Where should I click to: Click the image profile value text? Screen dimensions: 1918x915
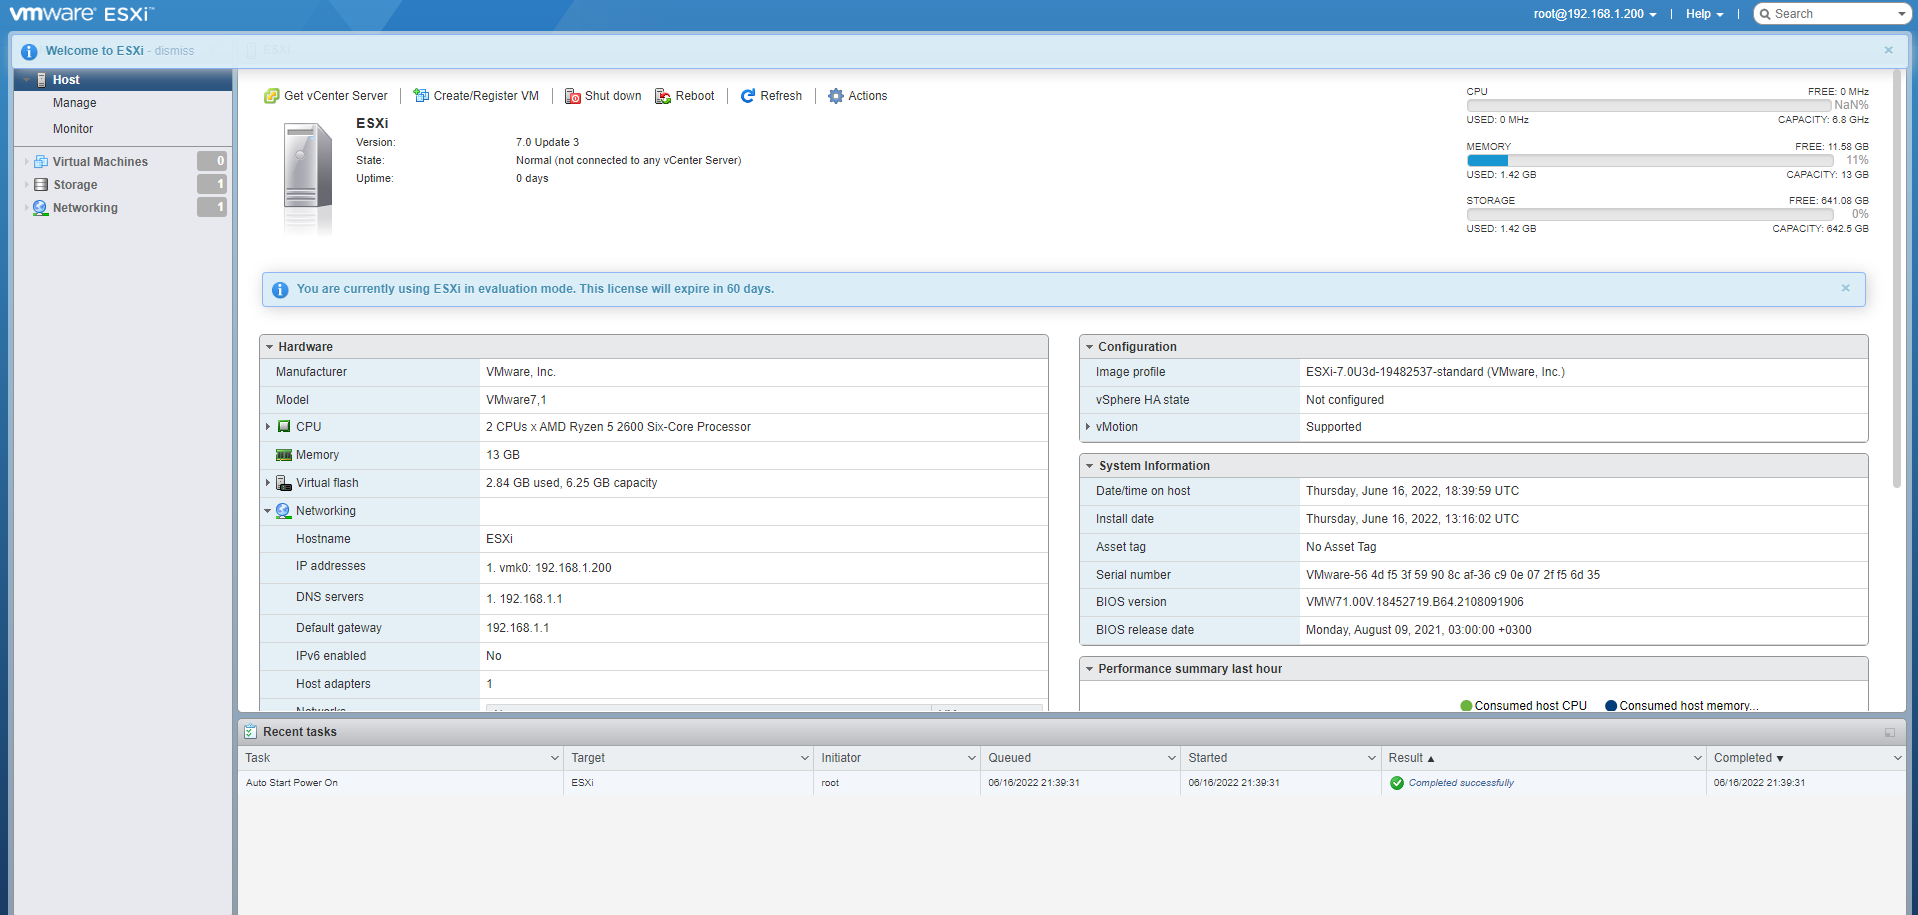tap(1435, 372)
